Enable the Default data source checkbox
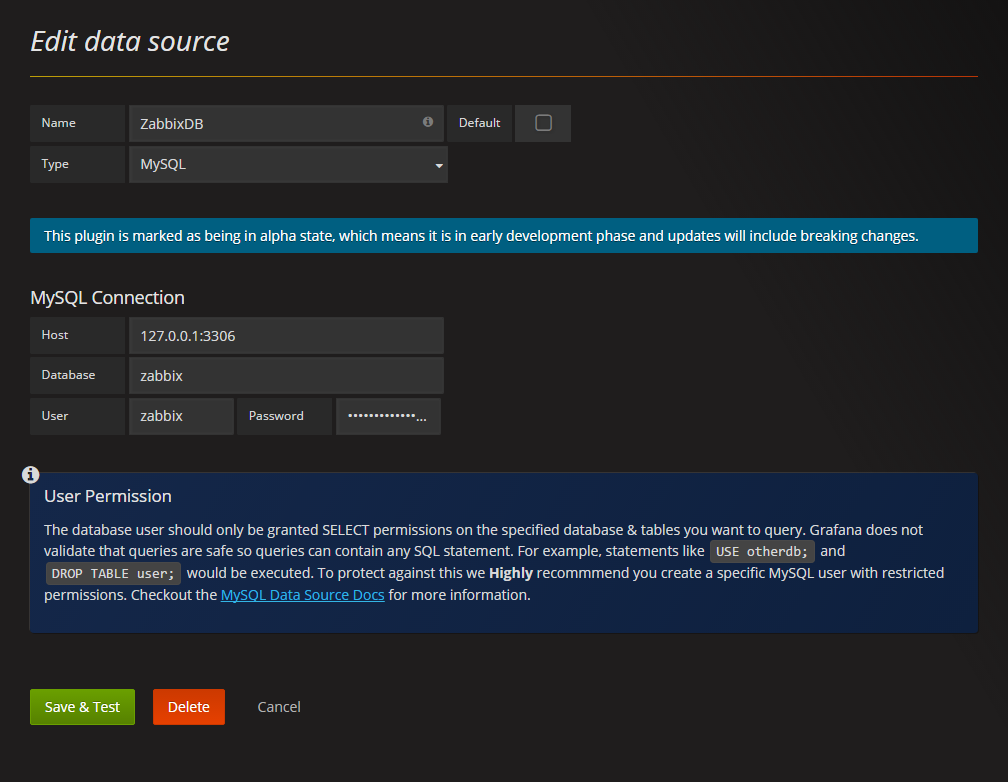Image resolution: width=1008 pixels, height=782 pixels. pyautogui.click(x=542, y=122)
